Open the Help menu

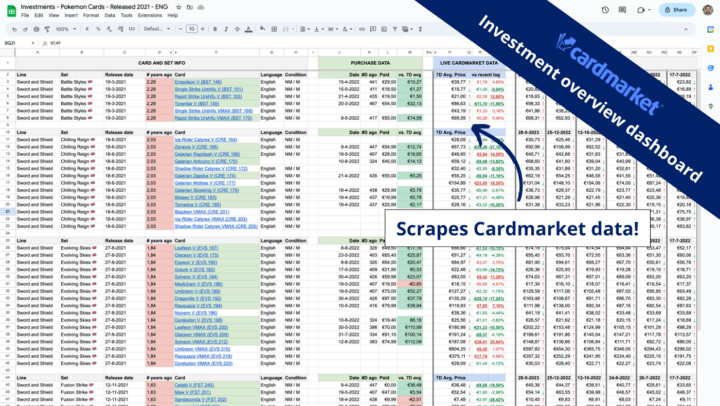[x=173, y=15]
